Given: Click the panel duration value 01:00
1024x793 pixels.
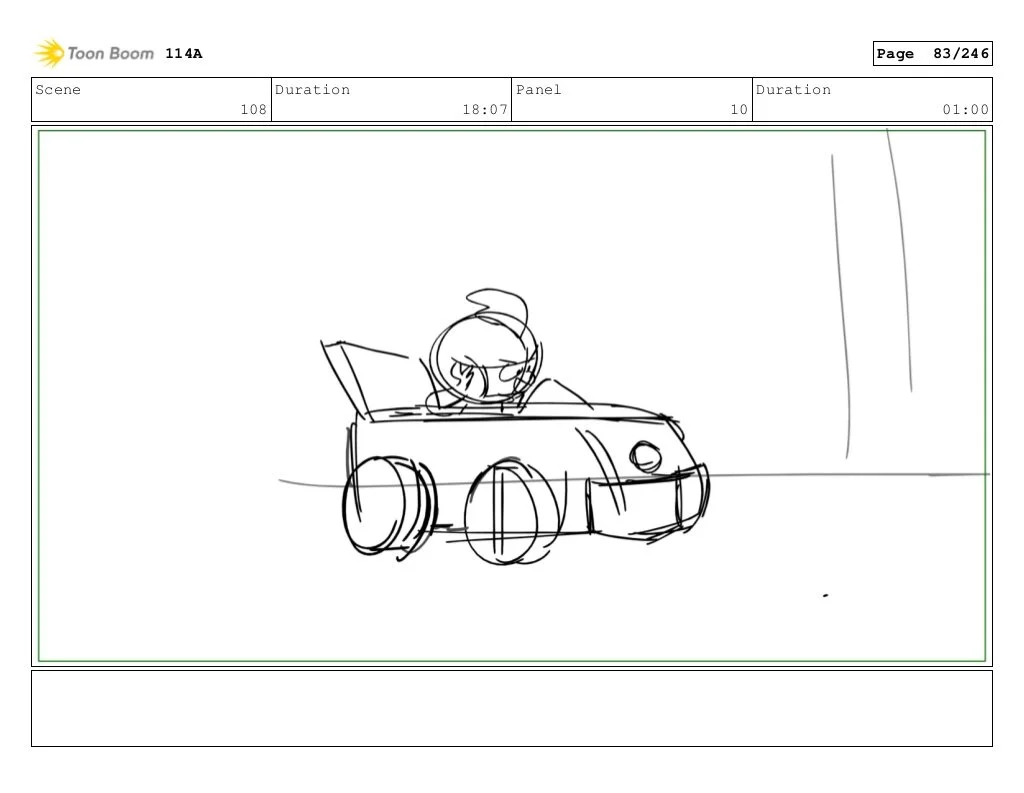Looking at the screenshot, I should point(965,109).
